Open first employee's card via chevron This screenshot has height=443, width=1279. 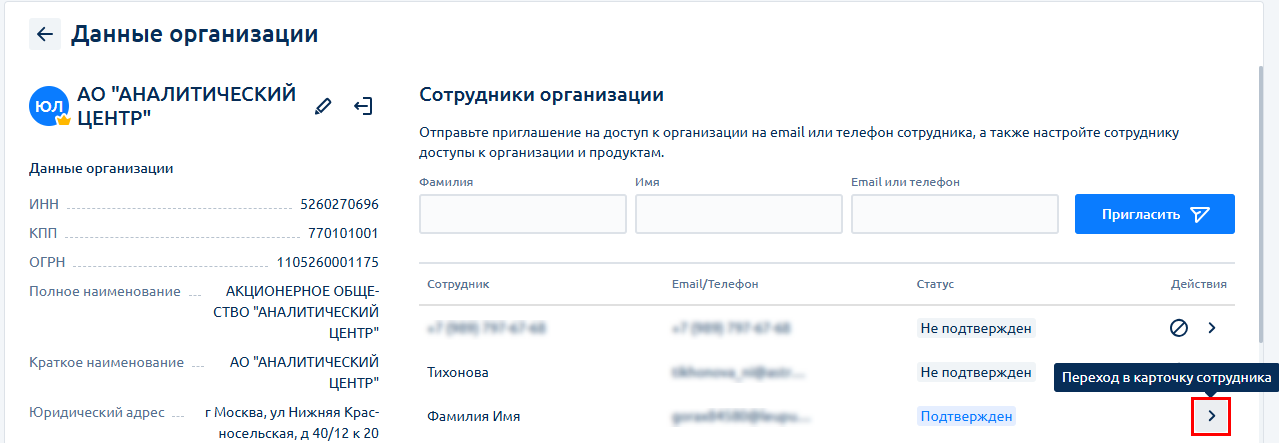(1212, 328)
